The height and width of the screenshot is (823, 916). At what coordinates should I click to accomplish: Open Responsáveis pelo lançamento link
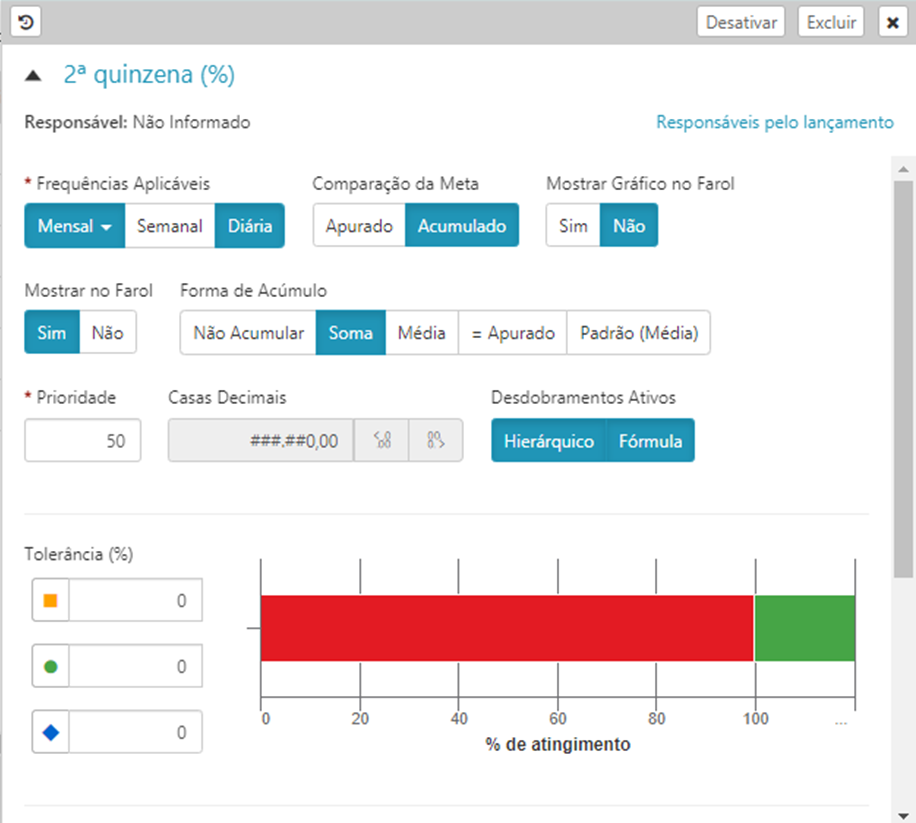point(775,122)
